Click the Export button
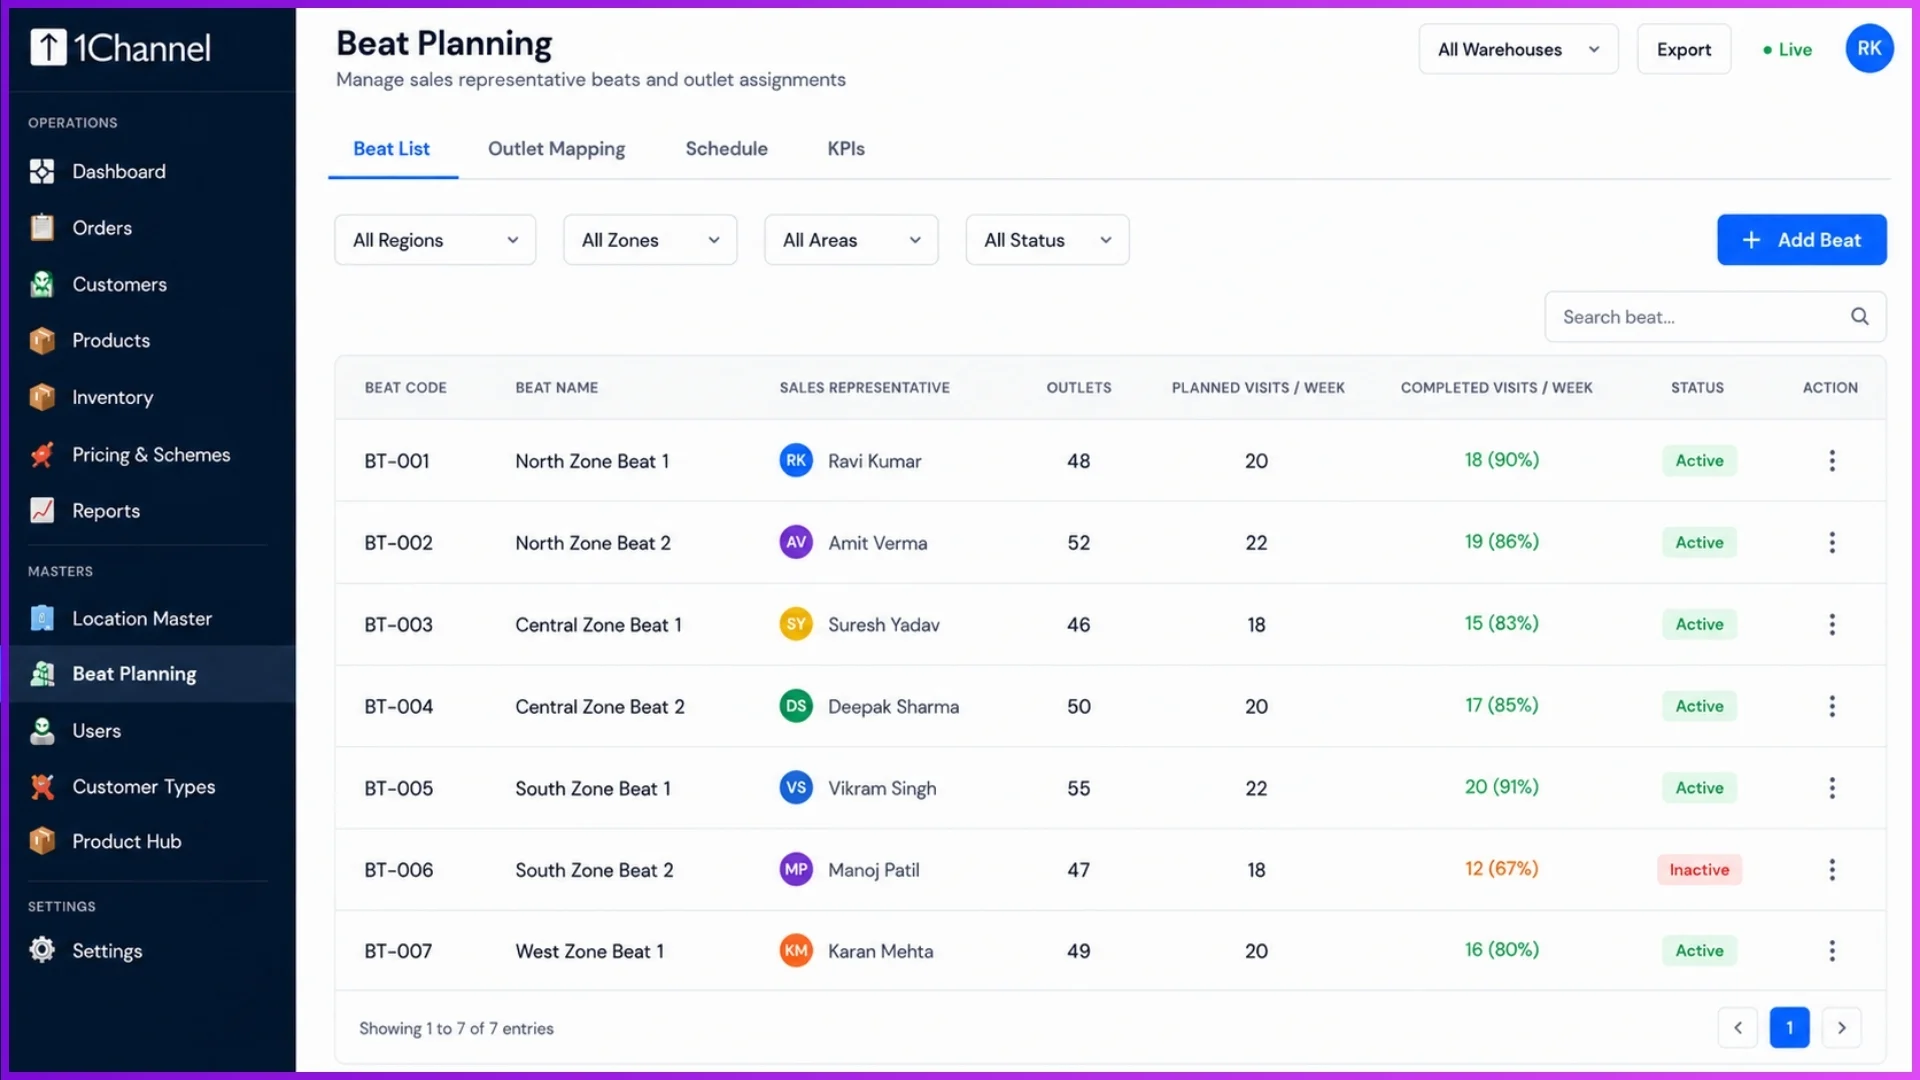 point(1684,49)
